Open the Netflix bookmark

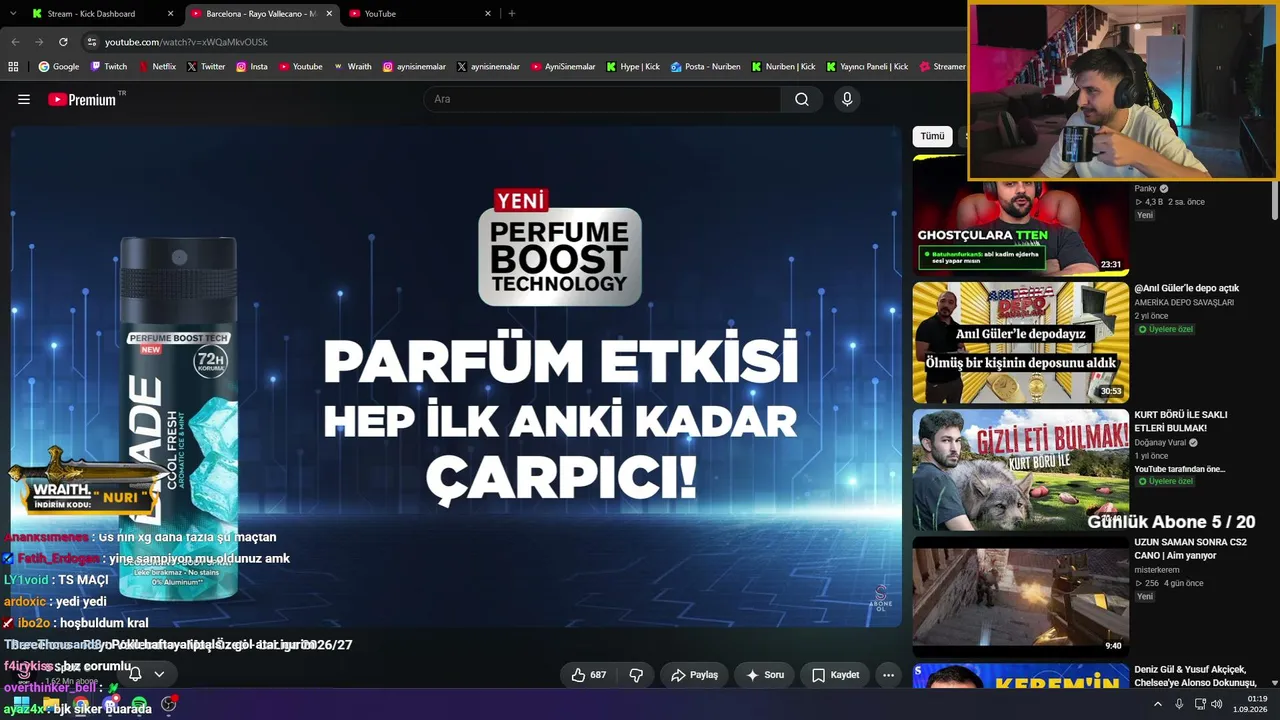tap(156, 67)
